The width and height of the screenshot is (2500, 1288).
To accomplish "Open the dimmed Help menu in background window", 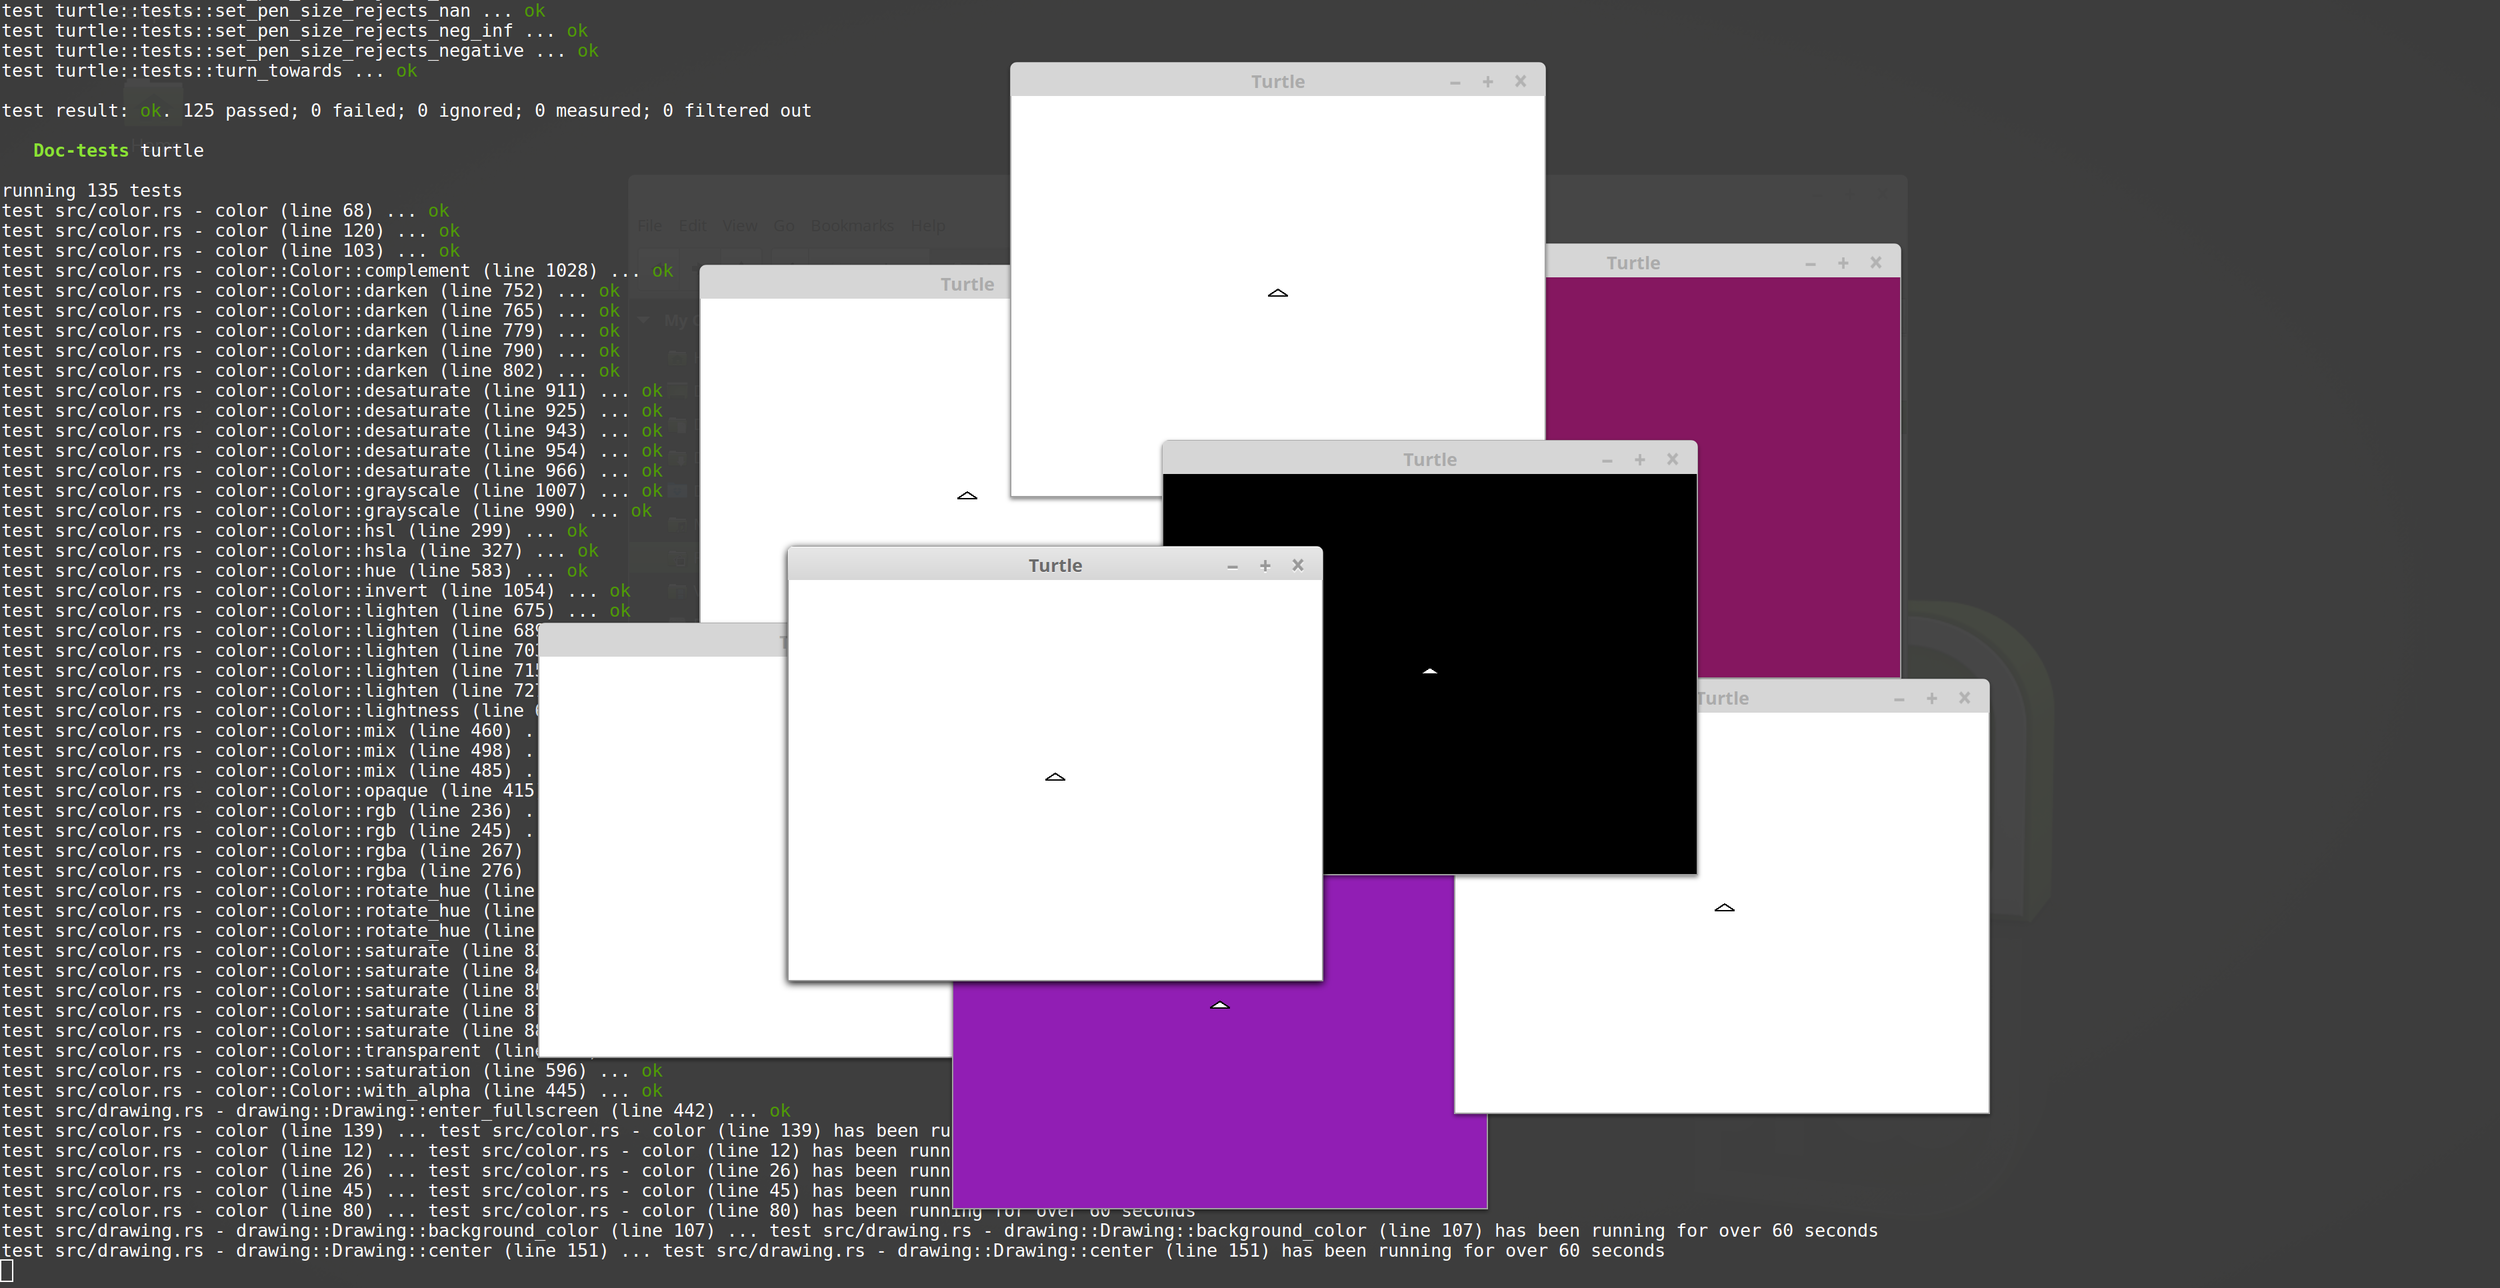I will point(927,226).
